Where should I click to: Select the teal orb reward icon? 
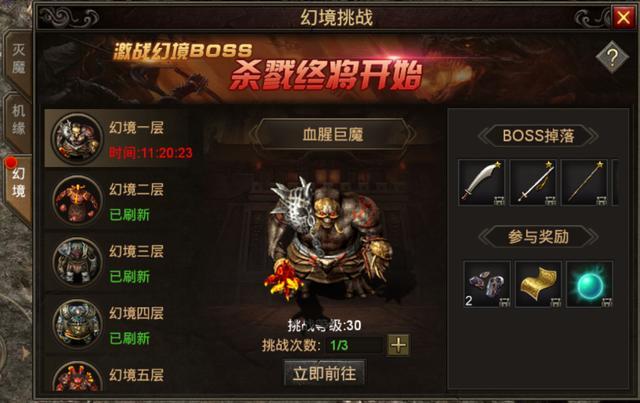590,284
